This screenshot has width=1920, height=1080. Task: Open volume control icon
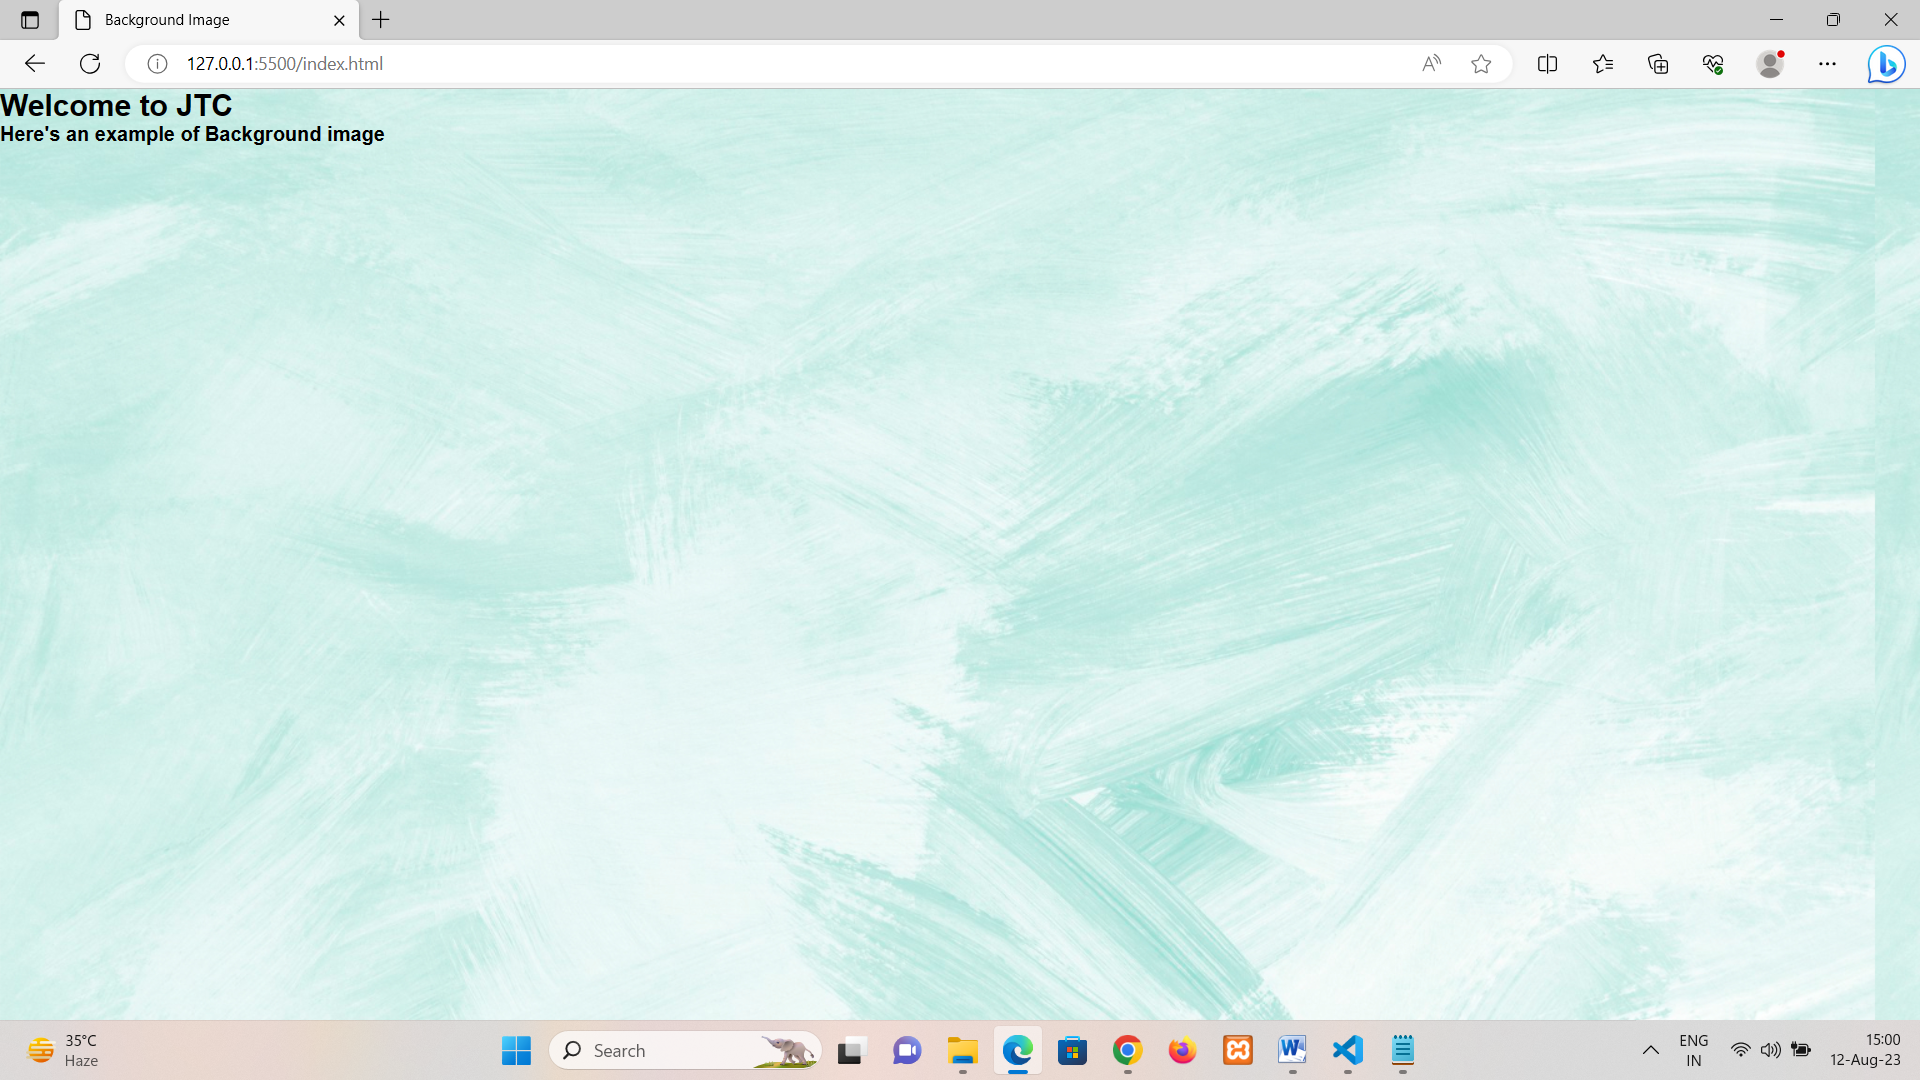pyautogui.click(x=1770, y=1051)
